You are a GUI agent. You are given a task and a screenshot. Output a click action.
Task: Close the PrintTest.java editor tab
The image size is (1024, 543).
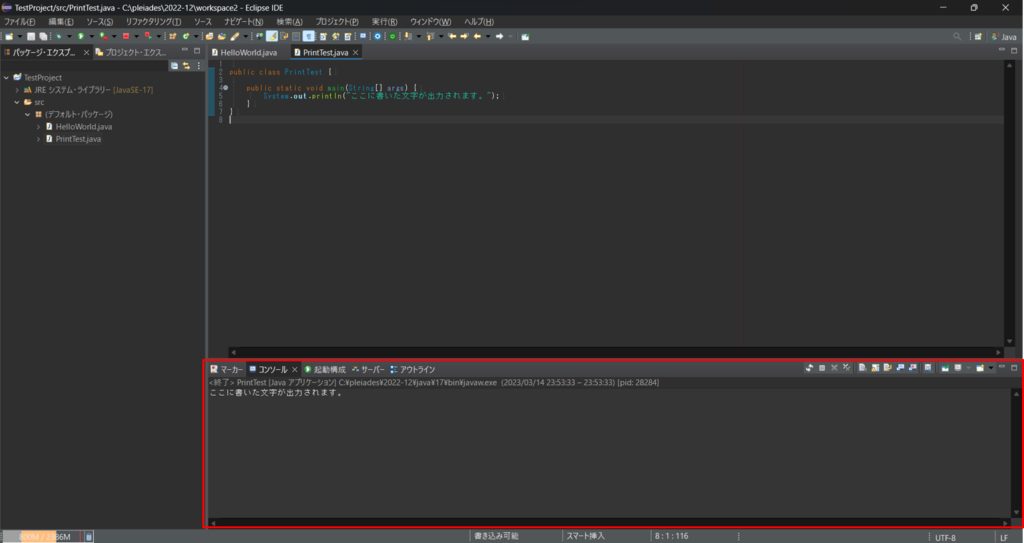355,52
